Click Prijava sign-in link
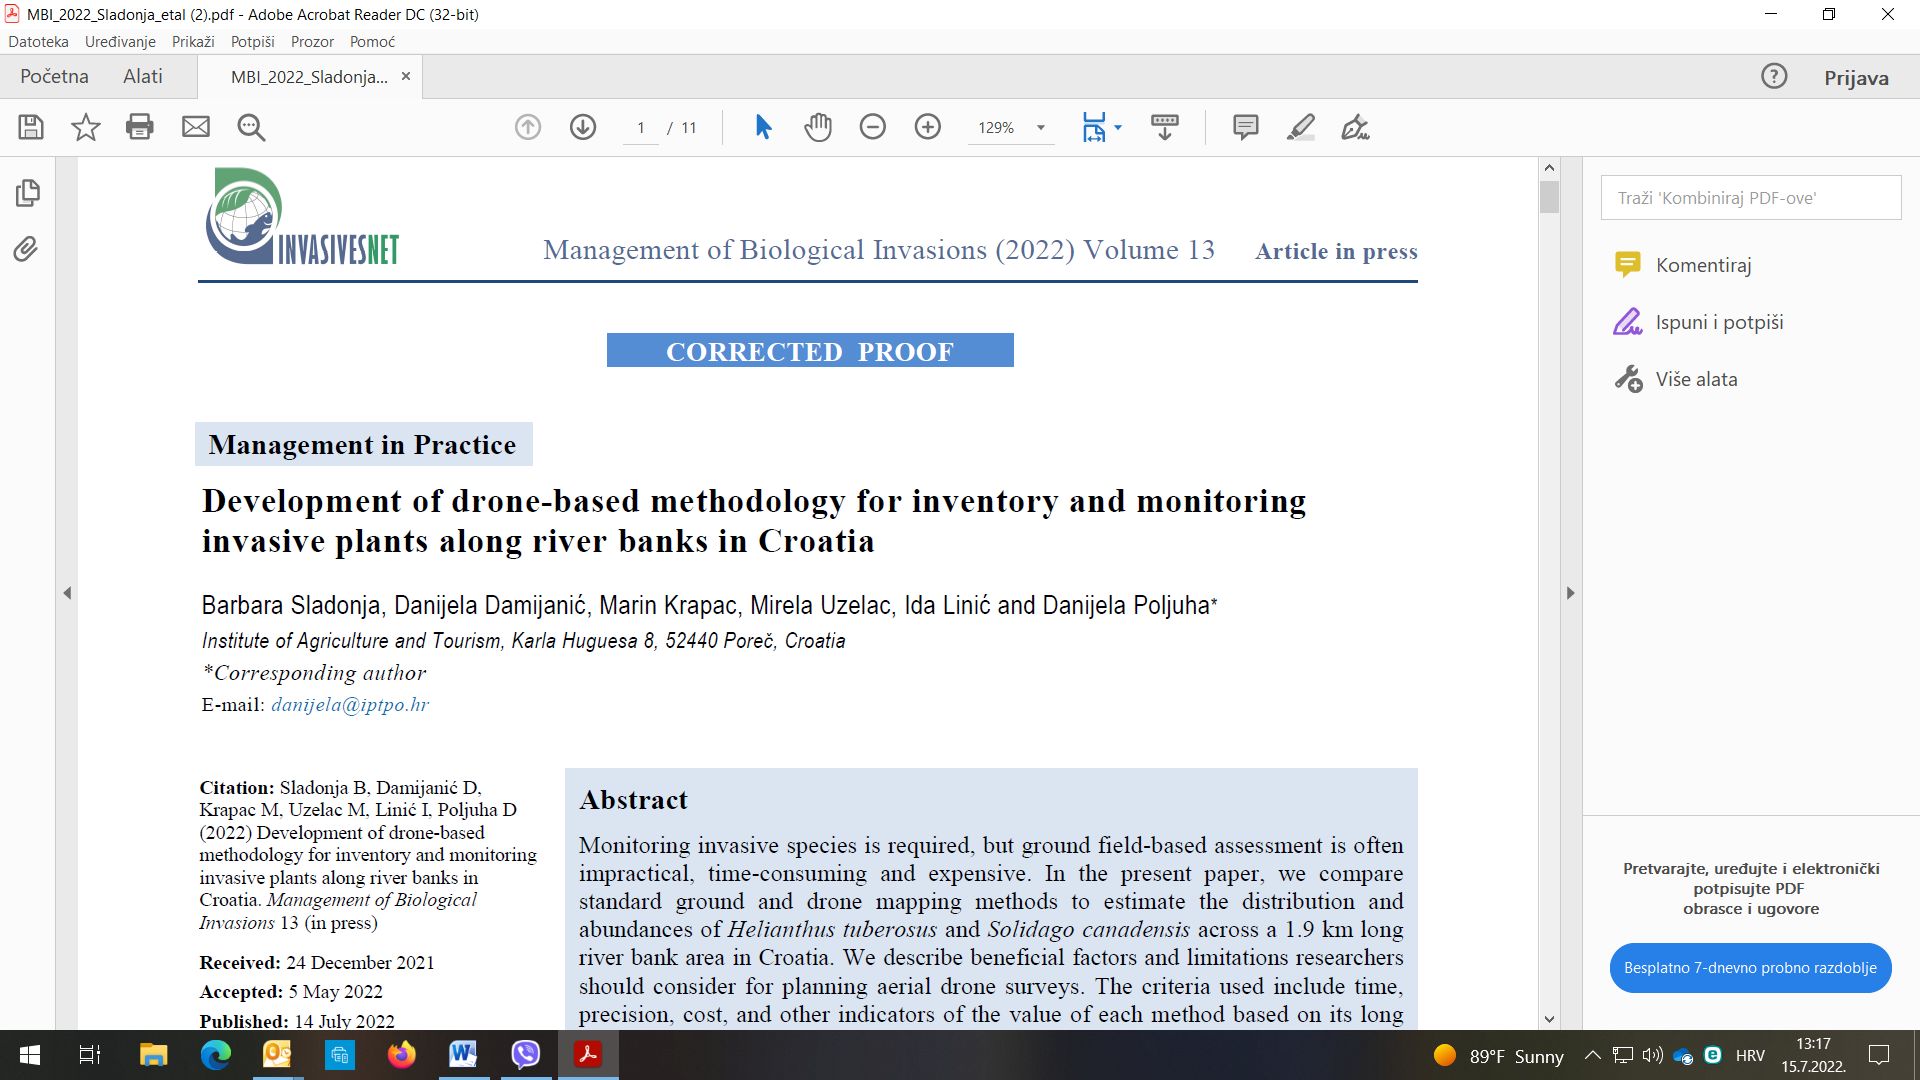The image size is (1920, 1080). point(1856,78)
